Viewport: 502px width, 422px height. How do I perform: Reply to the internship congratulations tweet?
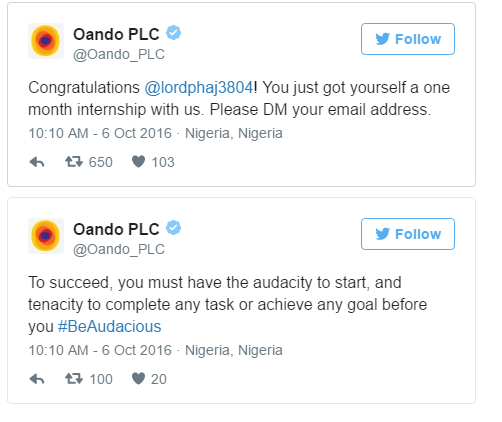(x=37, y=162)
